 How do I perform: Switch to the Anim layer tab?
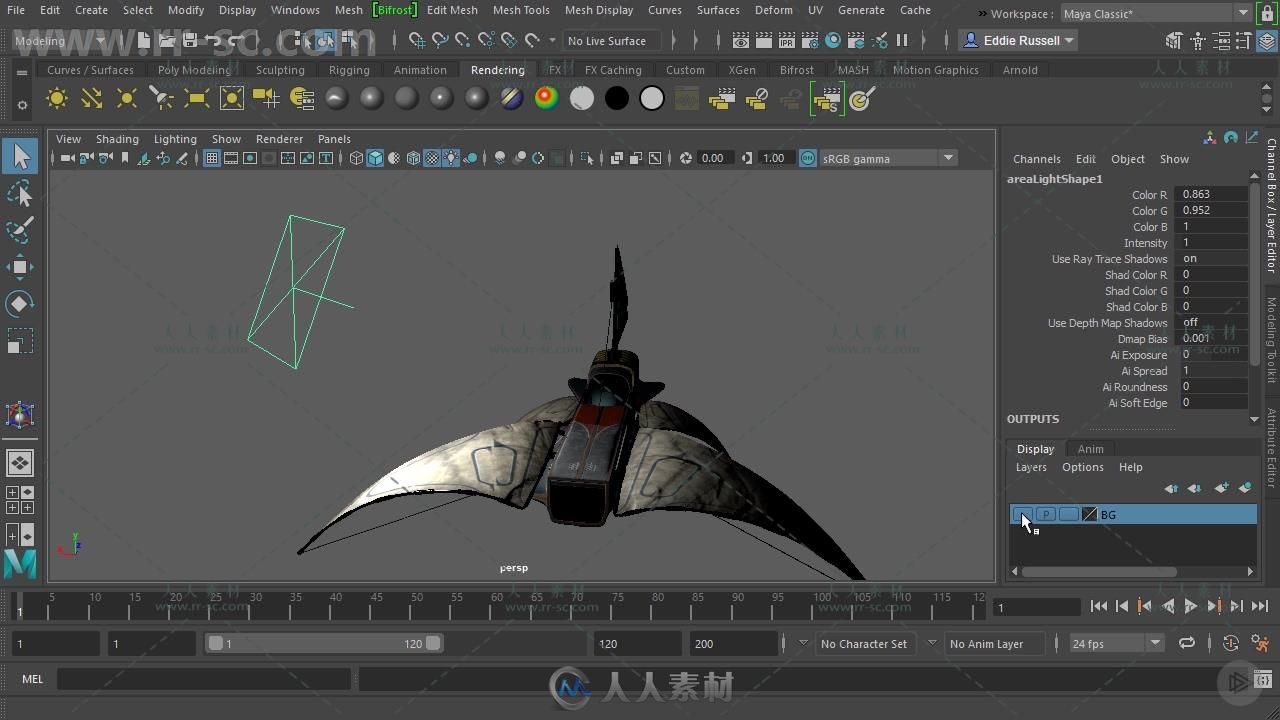coord(1090,449)
